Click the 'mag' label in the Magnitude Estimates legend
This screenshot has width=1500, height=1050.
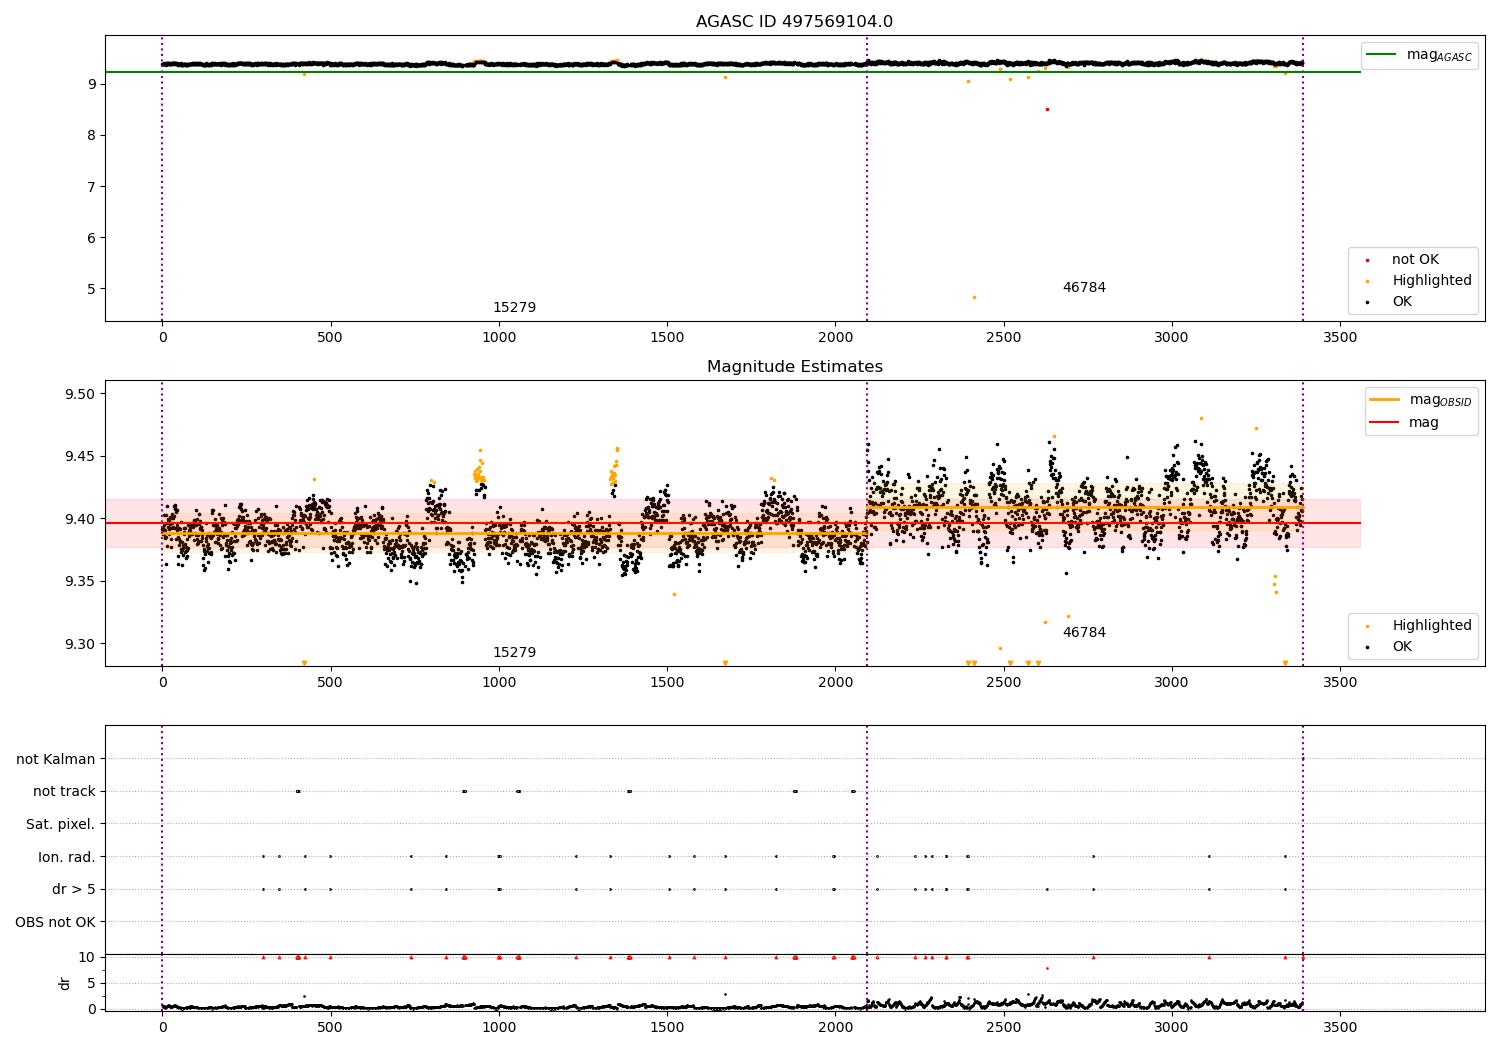coord(1424,423)
